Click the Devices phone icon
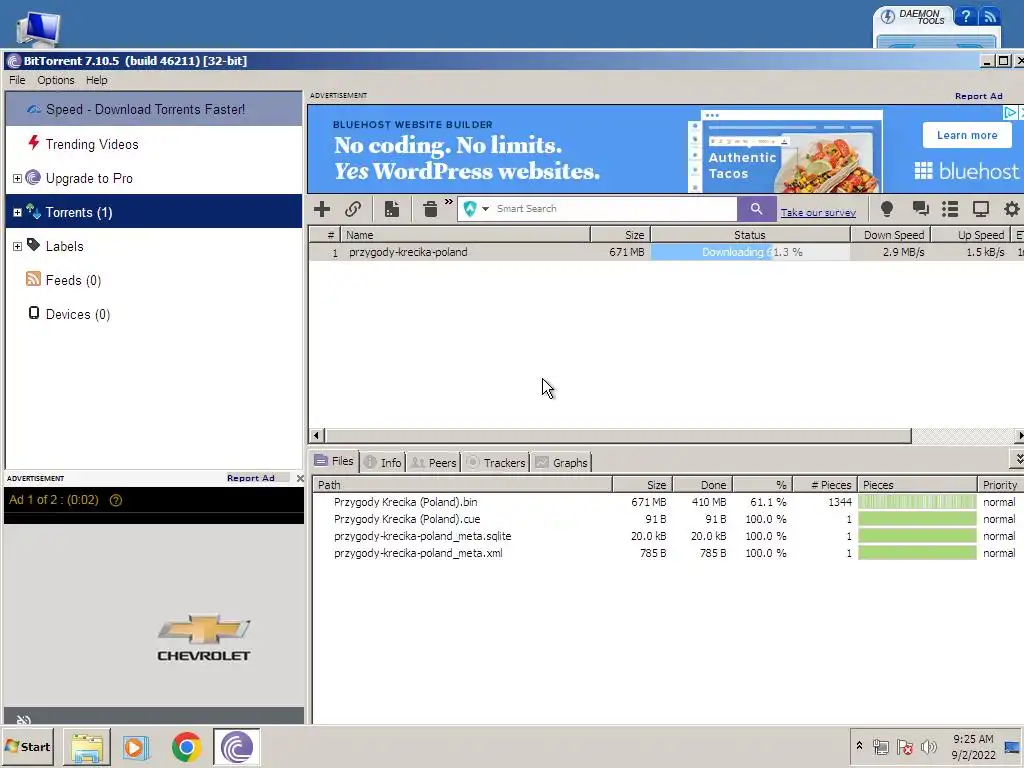 pos(34,313)
